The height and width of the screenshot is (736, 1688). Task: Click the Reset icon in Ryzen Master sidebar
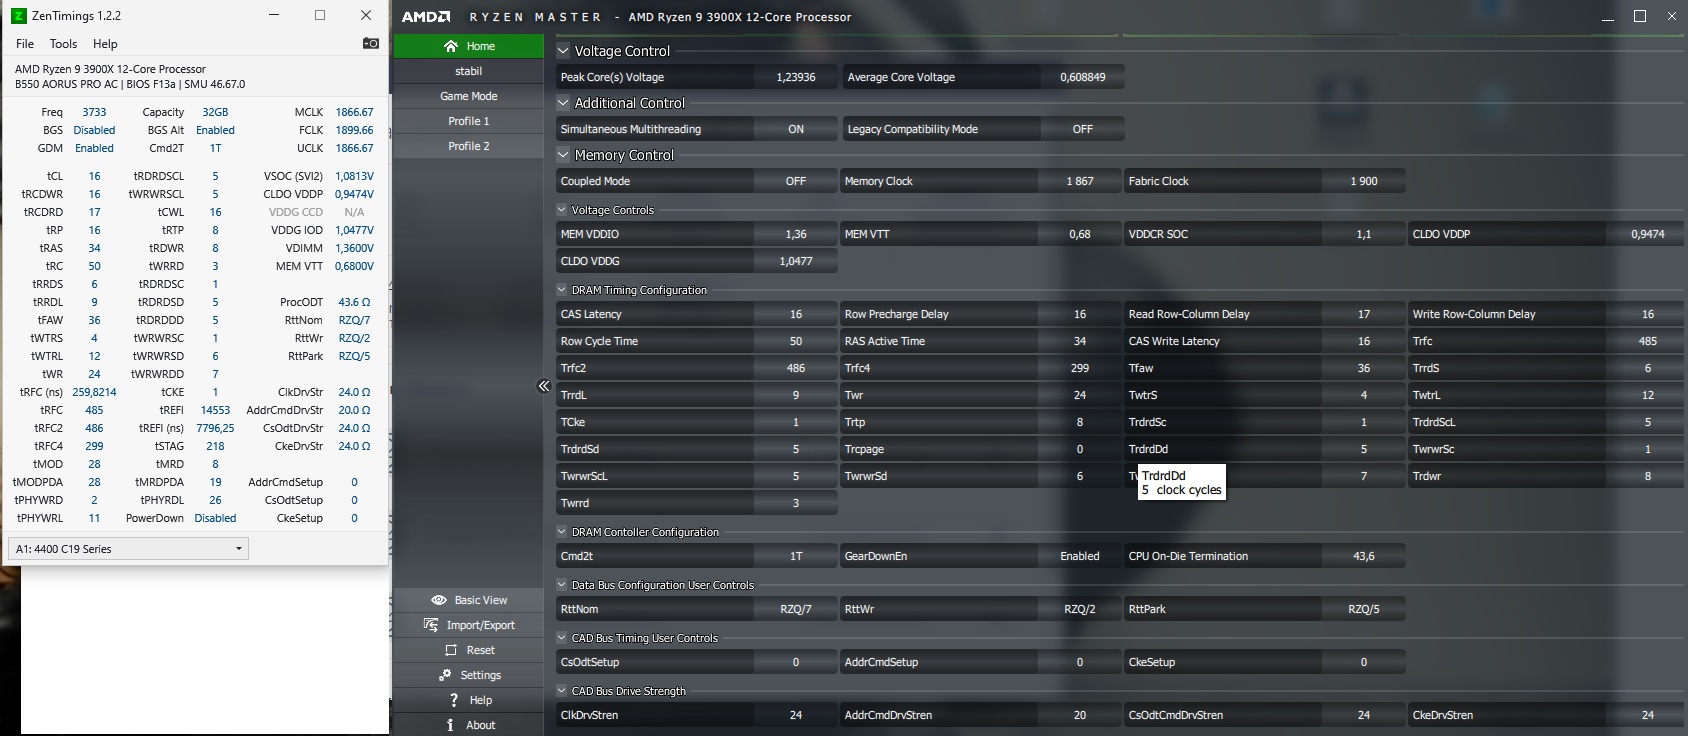click(451, 650)
